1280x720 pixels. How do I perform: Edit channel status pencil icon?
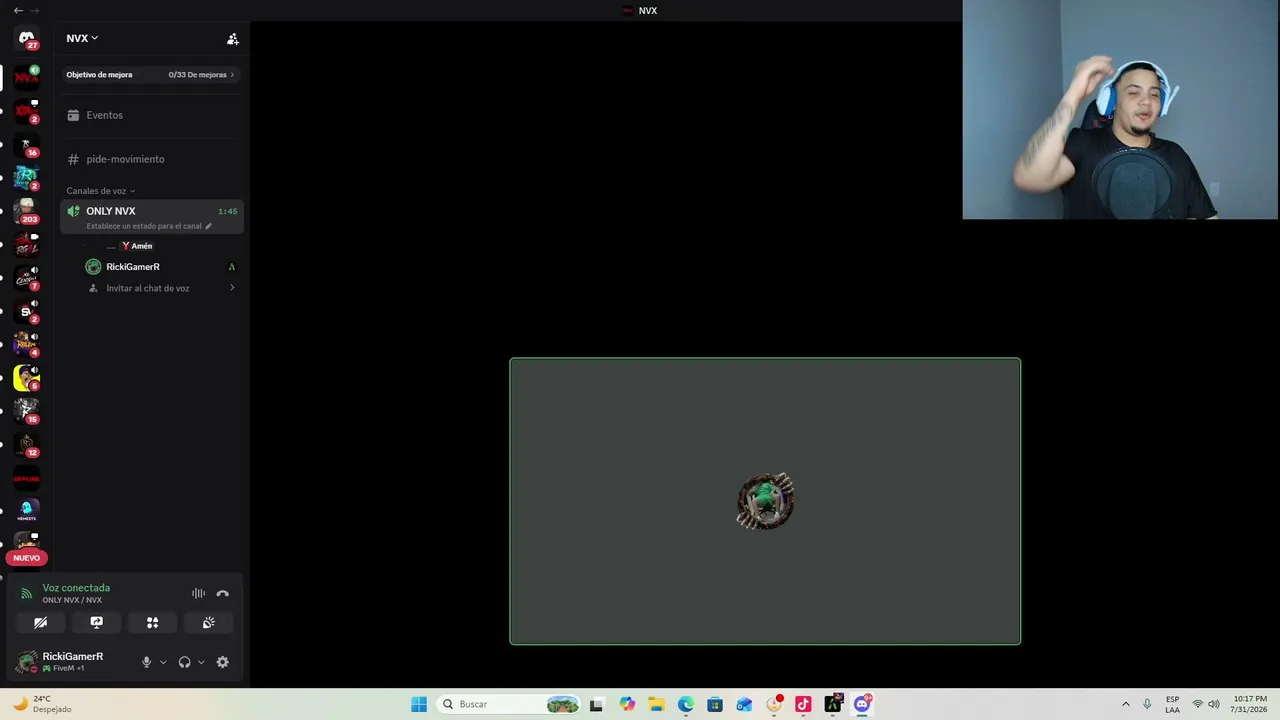tap(208, 226)
